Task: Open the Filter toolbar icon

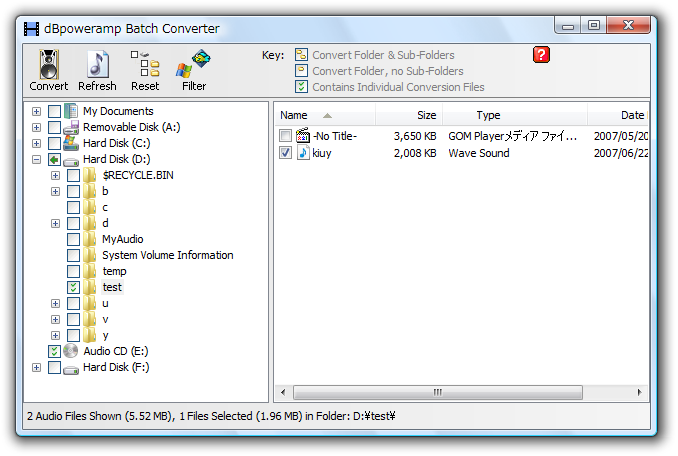Action: point(193,64)
